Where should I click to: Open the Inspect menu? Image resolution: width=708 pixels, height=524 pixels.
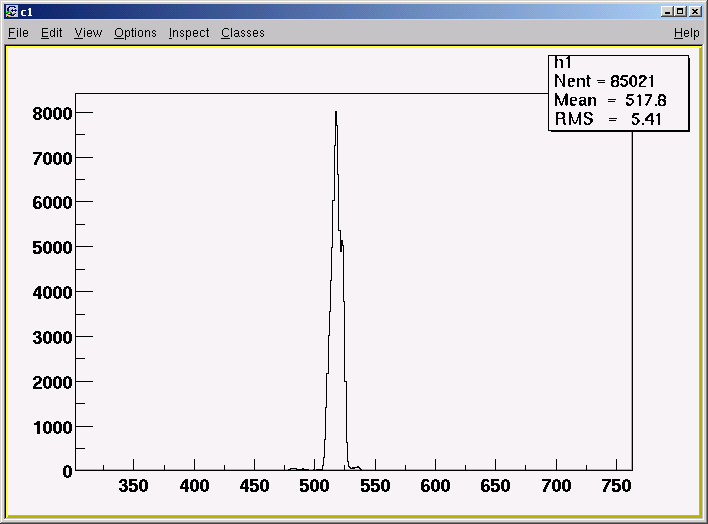(x=189, y=33)
